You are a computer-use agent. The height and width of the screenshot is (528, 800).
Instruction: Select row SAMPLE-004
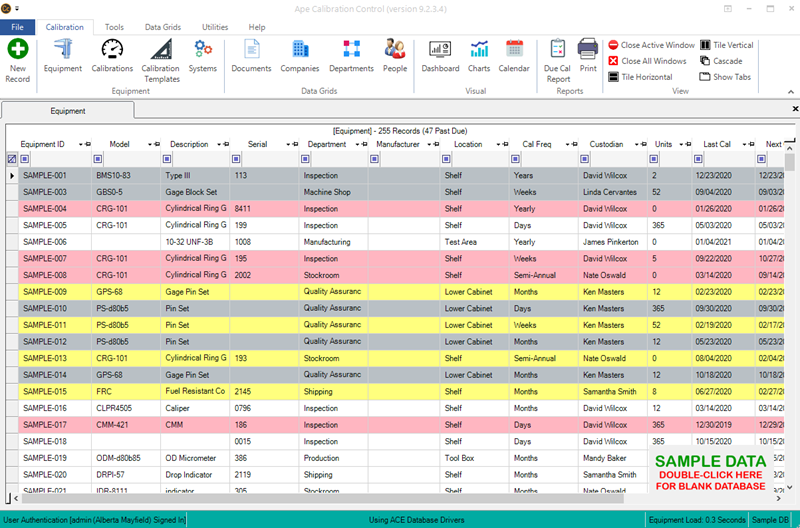point(401,209)
